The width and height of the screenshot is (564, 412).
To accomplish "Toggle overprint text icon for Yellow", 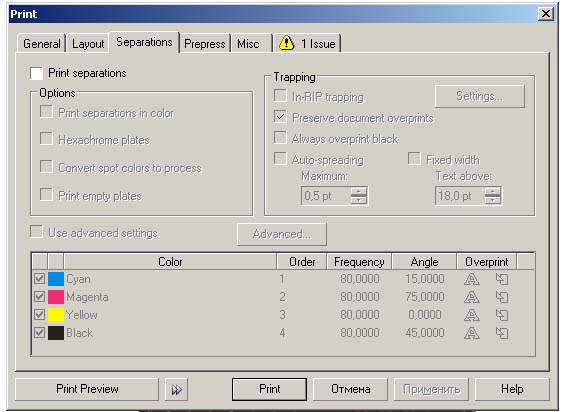I will (471, 315).
